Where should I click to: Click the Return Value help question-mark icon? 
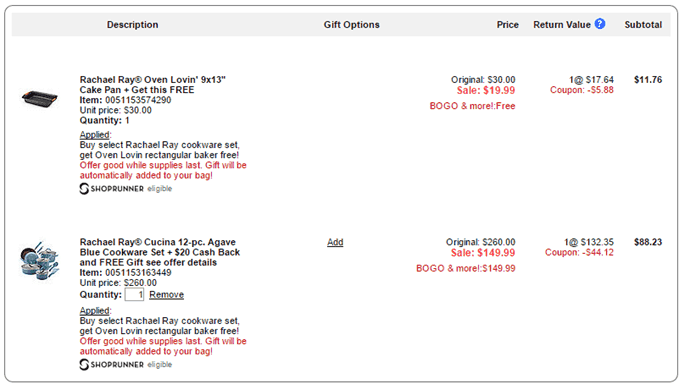point(600,24)
